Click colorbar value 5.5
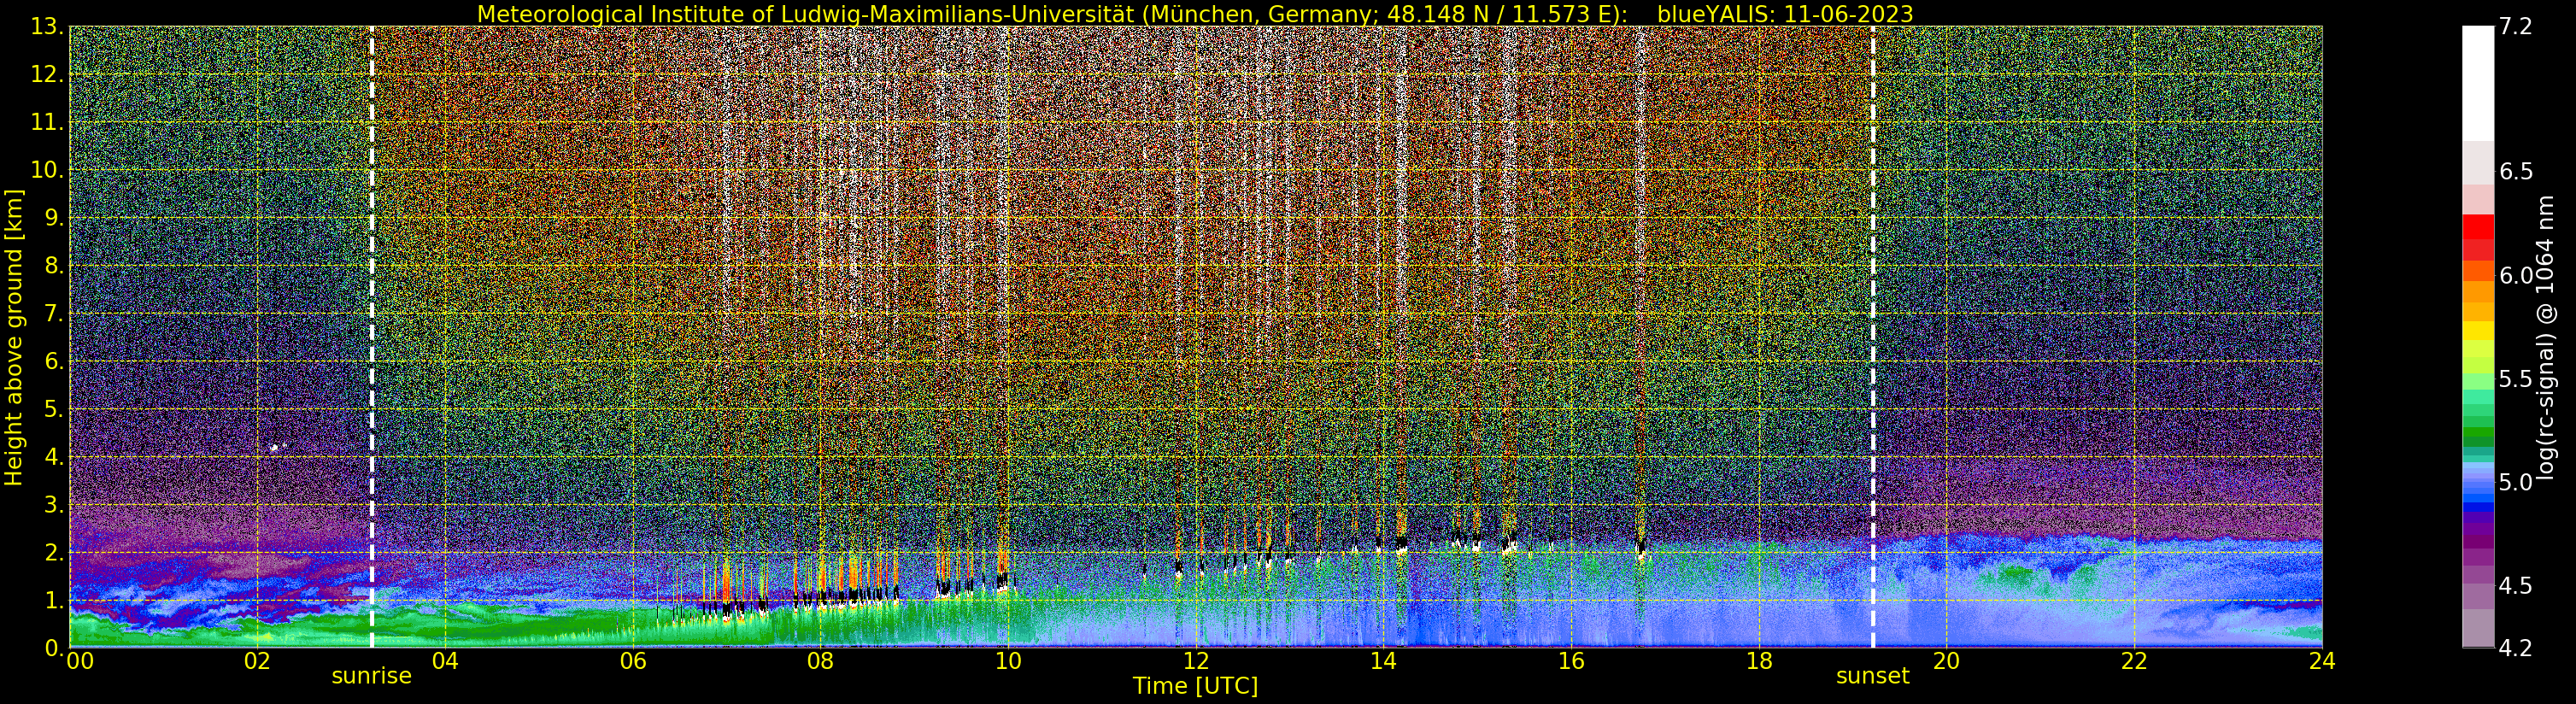The image size is (2576, 704). coord(2516,379)
